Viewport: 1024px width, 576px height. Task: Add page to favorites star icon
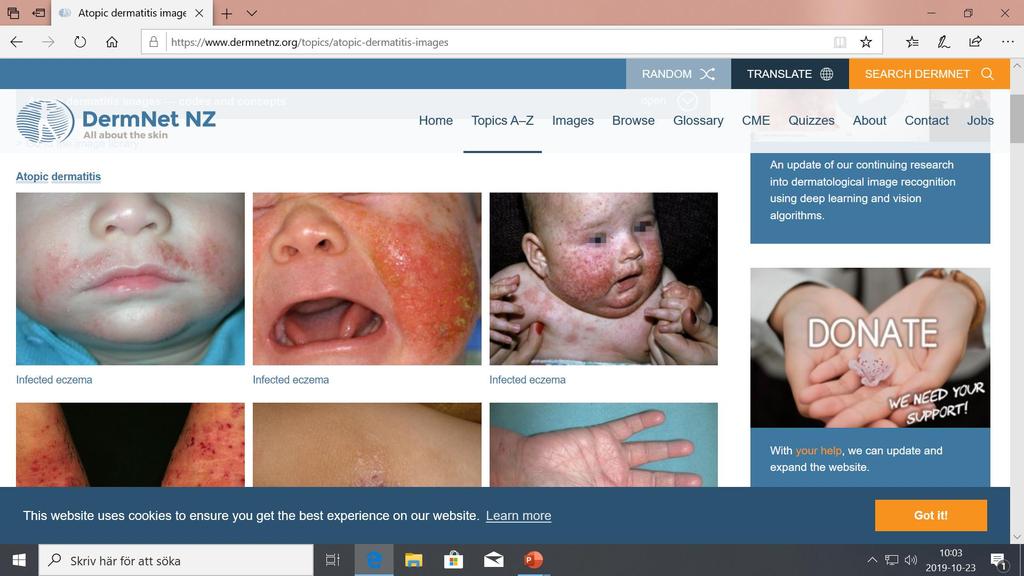866,42
